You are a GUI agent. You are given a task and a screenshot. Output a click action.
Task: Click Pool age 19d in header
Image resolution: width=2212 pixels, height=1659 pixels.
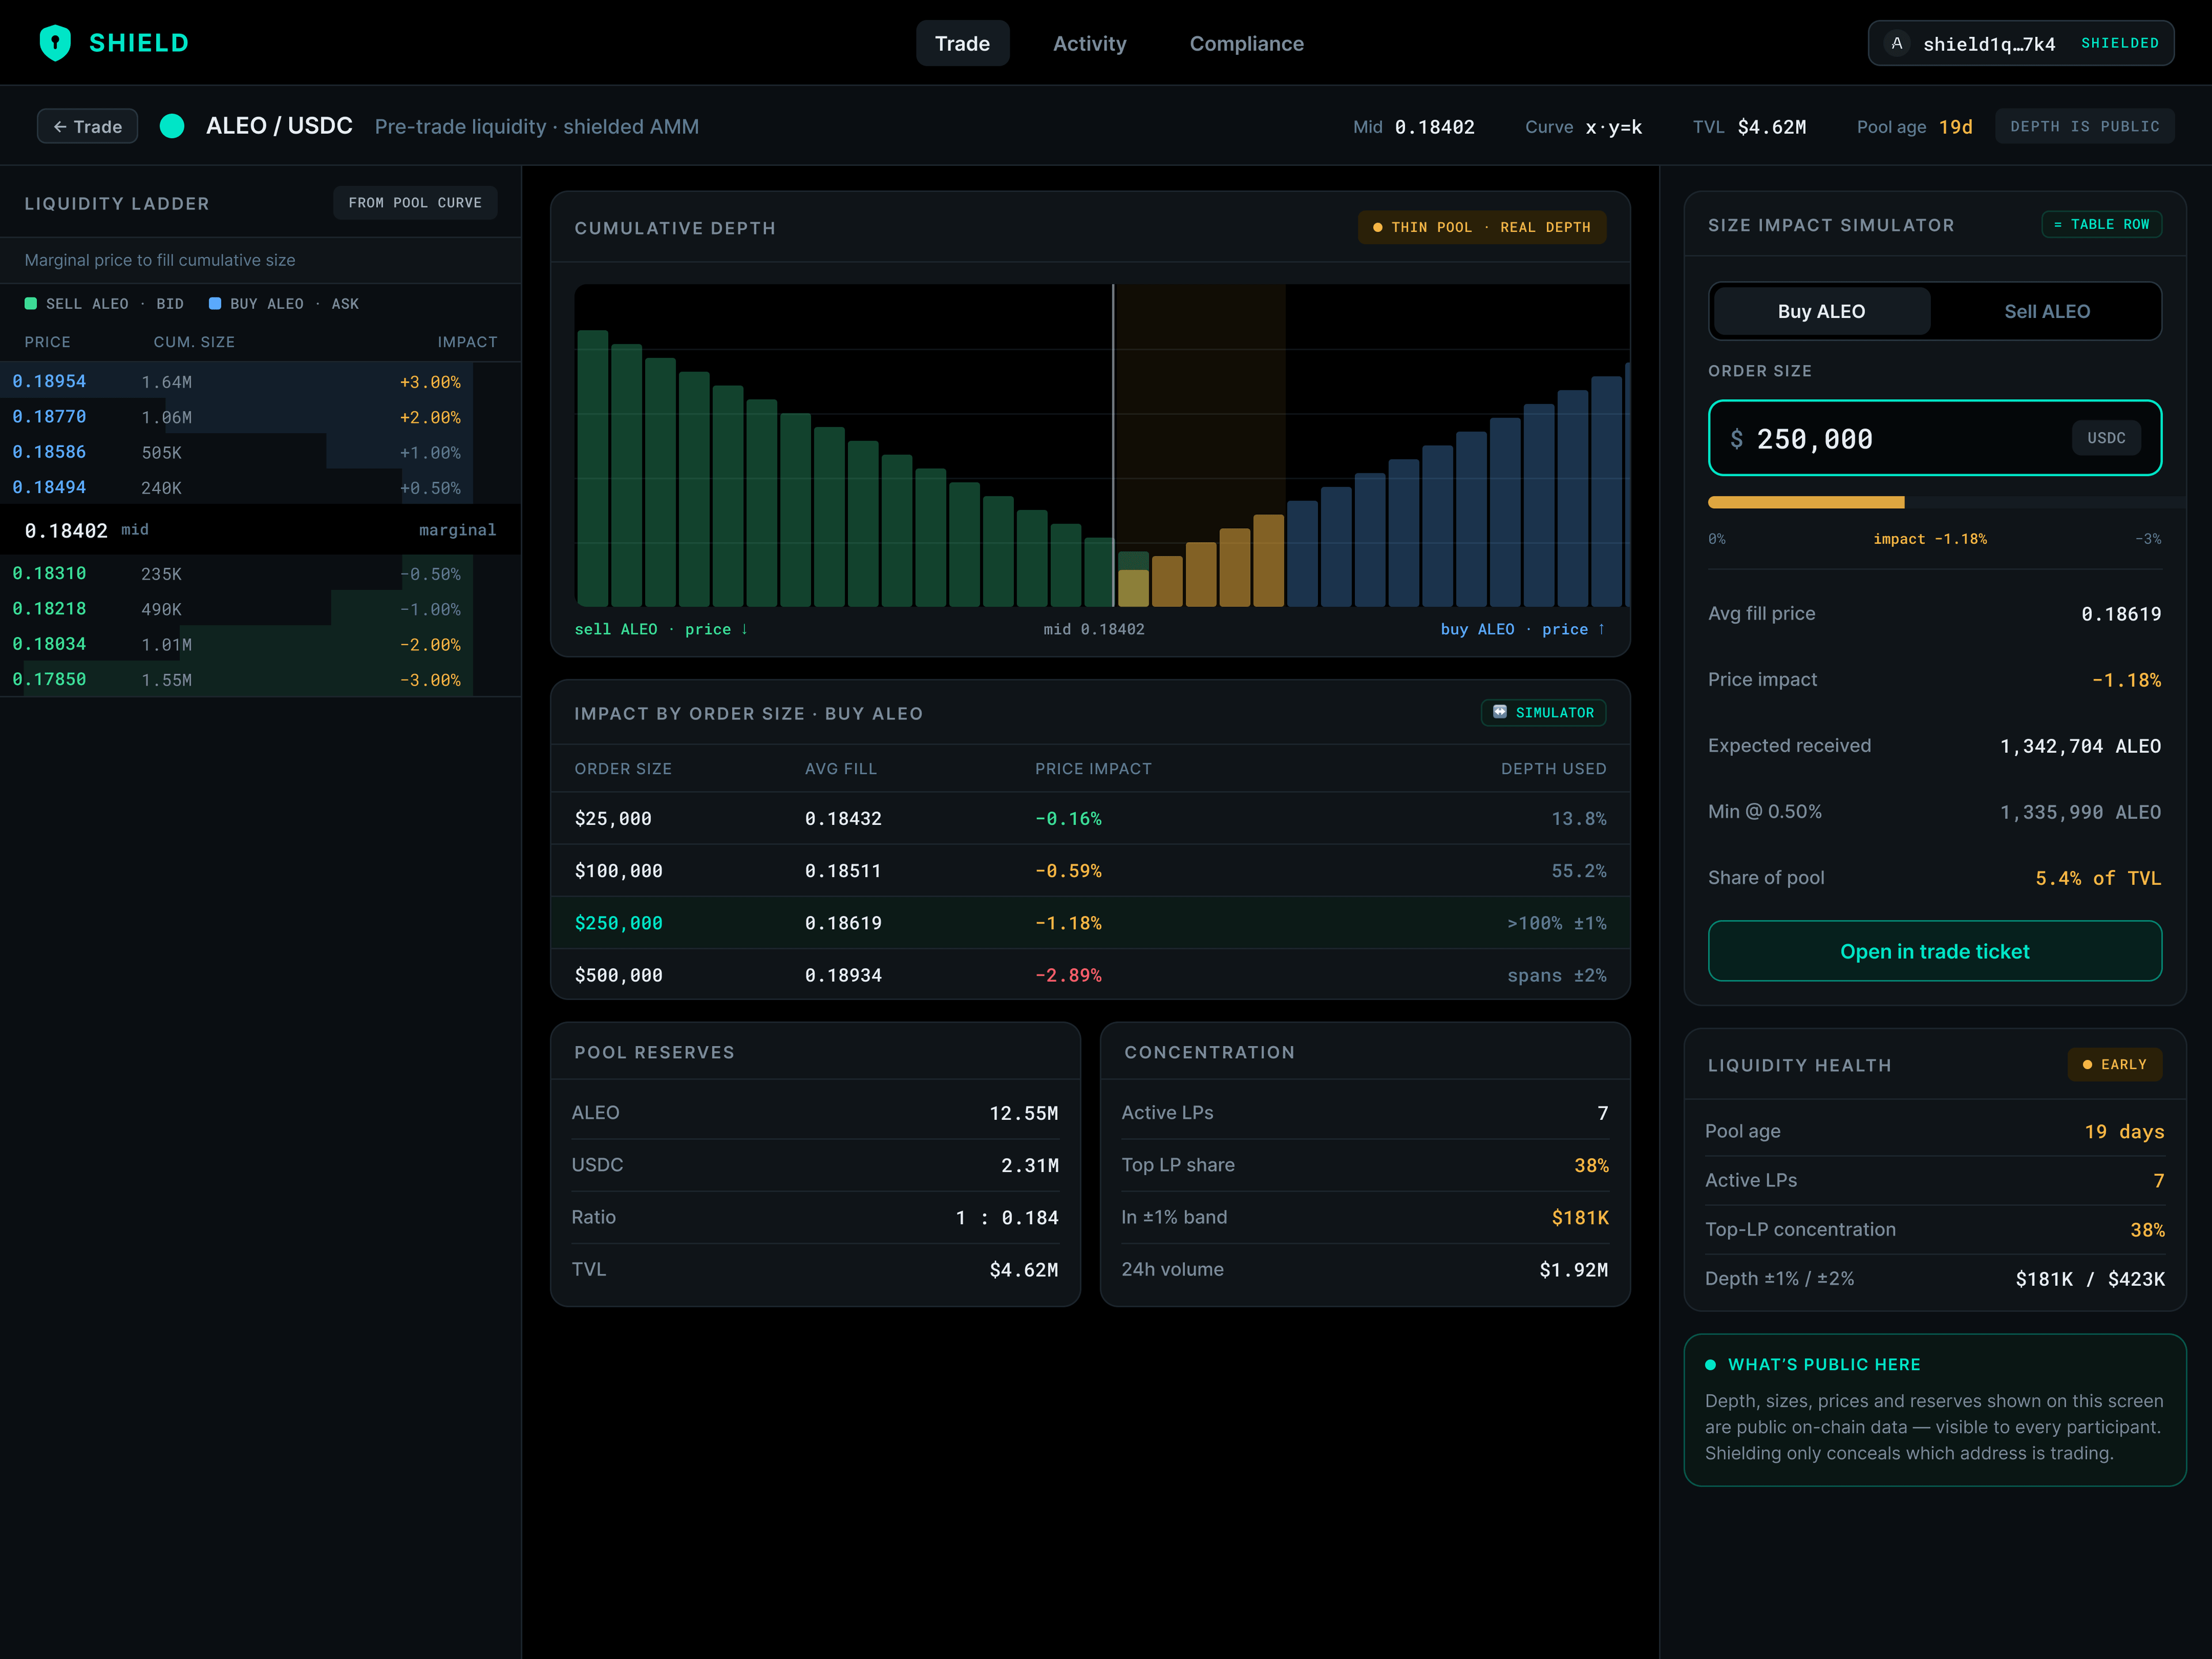click(1914, 126)
